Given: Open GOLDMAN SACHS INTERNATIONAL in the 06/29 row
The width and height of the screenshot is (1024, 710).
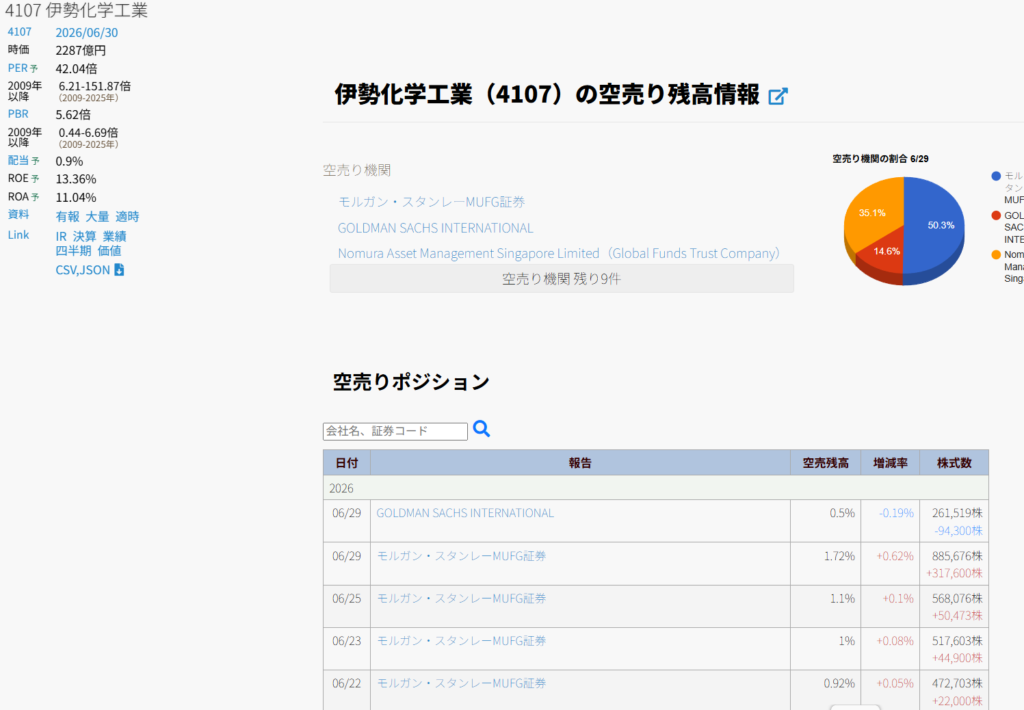Looking at the screenshot, I should point(465,513).
